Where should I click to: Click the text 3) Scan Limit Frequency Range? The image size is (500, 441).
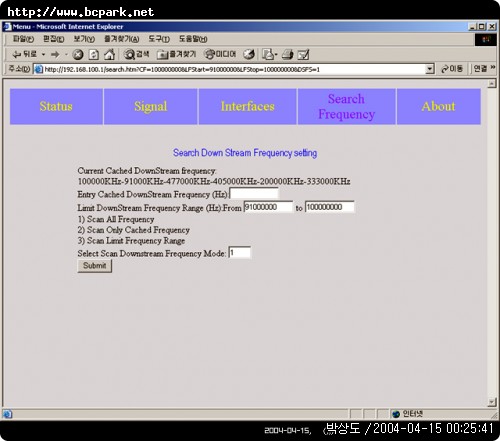[x=131, y=241]
